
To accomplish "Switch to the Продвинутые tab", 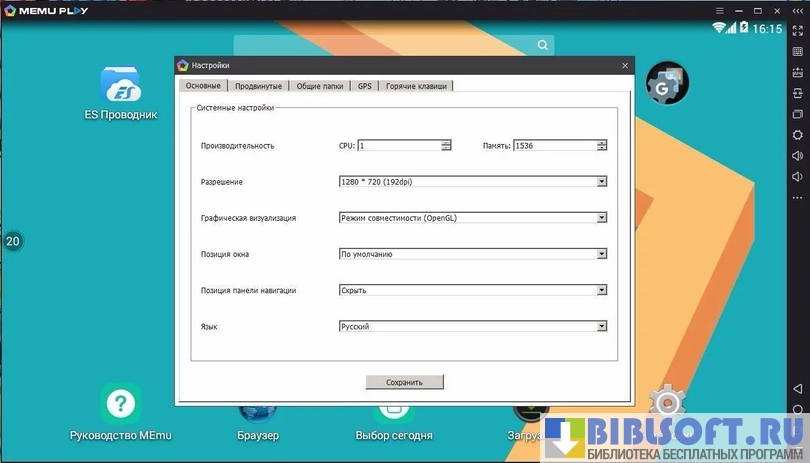I will (x=258, y=86).
